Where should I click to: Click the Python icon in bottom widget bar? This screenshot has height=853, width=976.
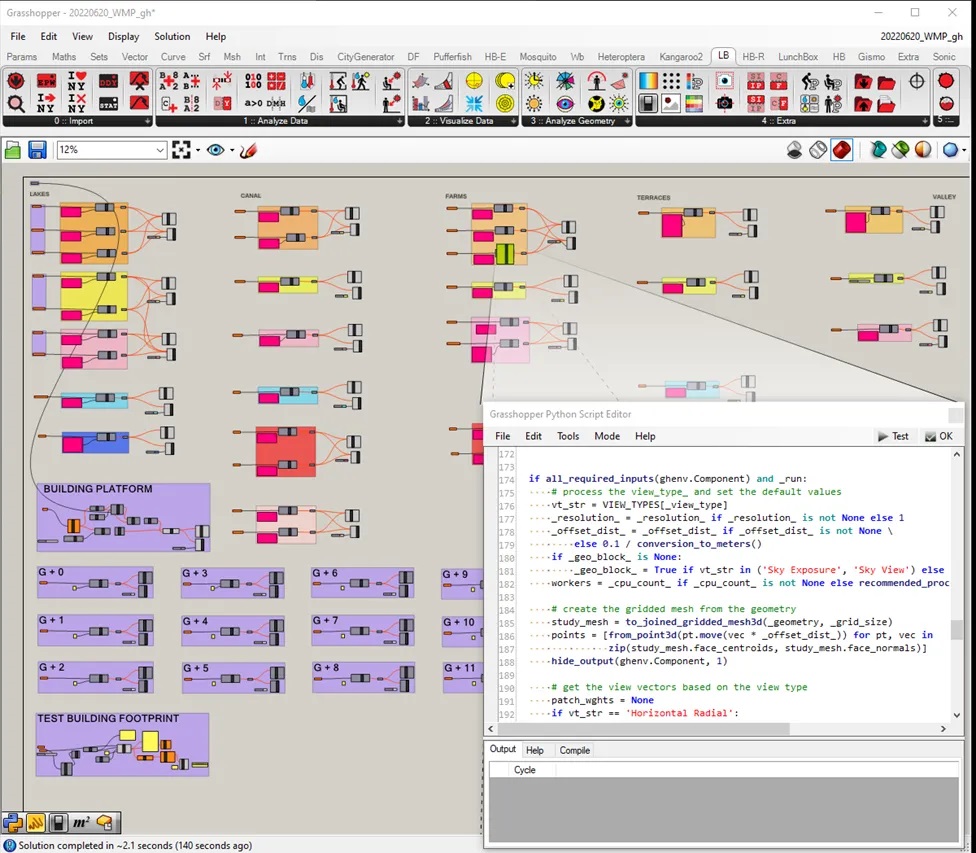[13, 822]
